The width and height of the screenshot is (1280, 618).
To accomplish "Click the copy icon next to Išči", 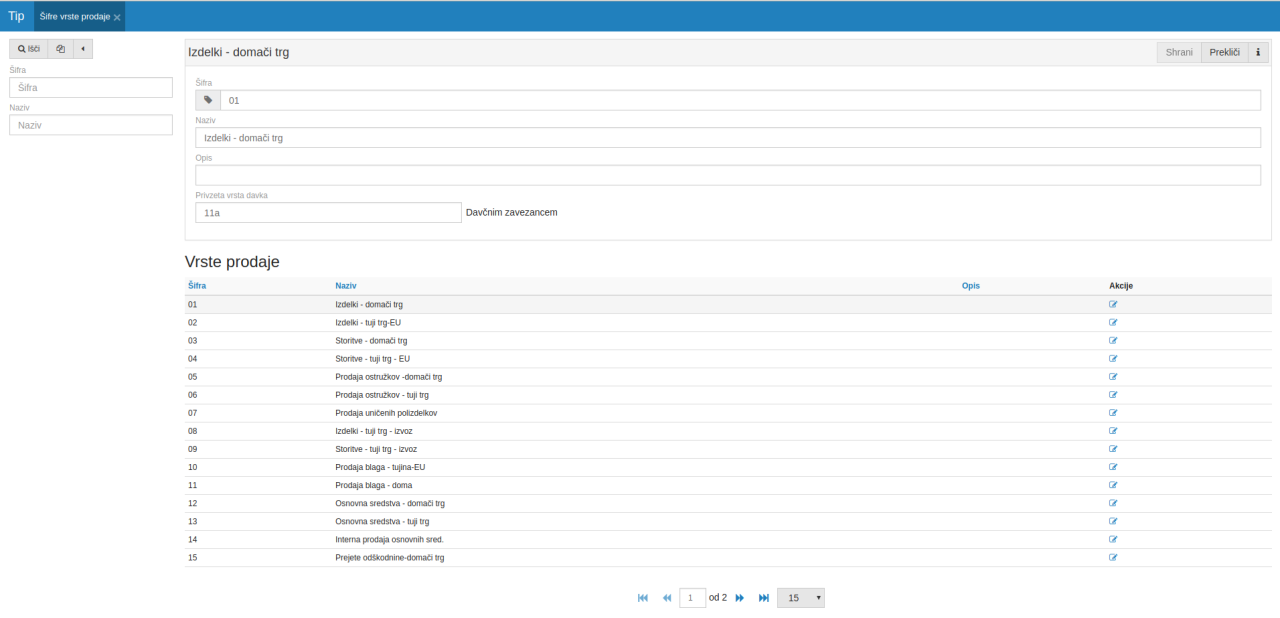I will pos(61,49).
